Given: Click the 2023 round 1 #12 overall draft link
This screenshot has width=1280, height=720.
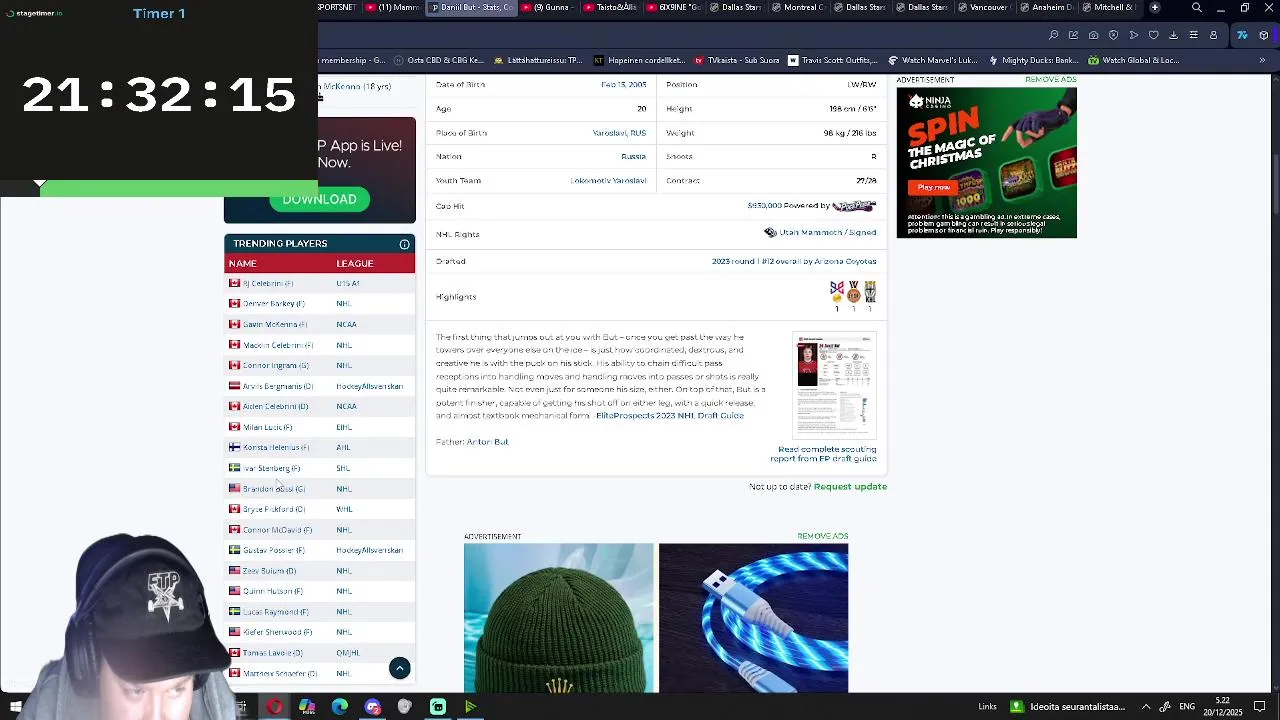Looking at the screenshot, I should point(794,261).
